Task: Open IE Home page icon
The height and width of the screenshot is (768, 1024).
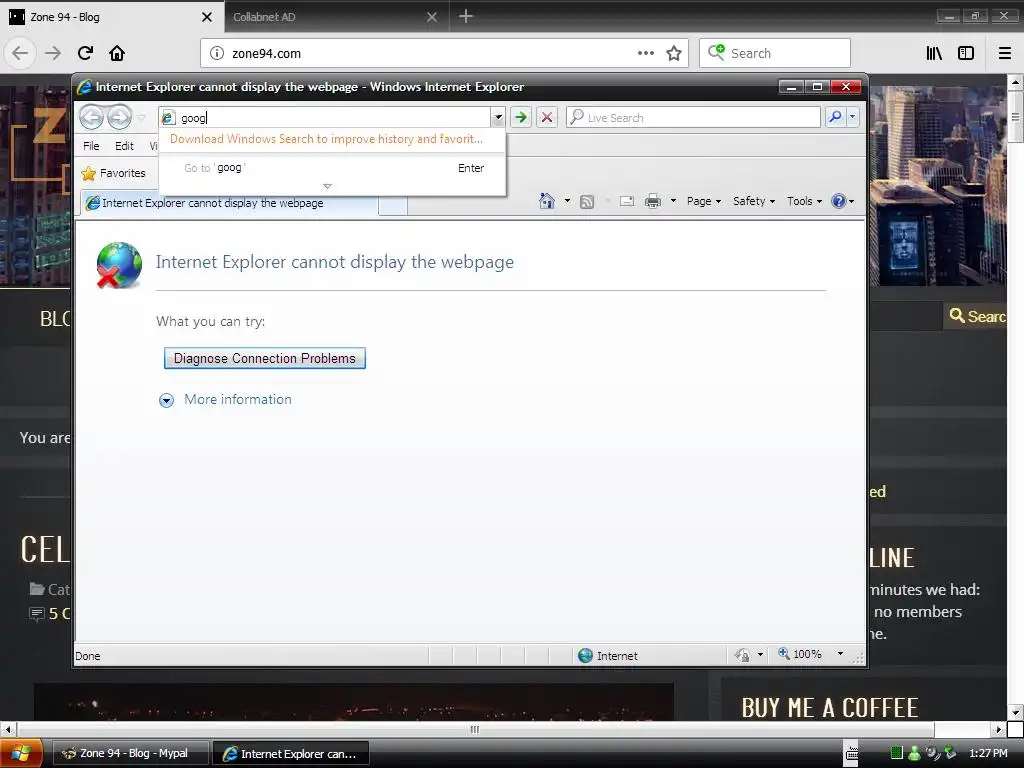Action: [547, 201]
